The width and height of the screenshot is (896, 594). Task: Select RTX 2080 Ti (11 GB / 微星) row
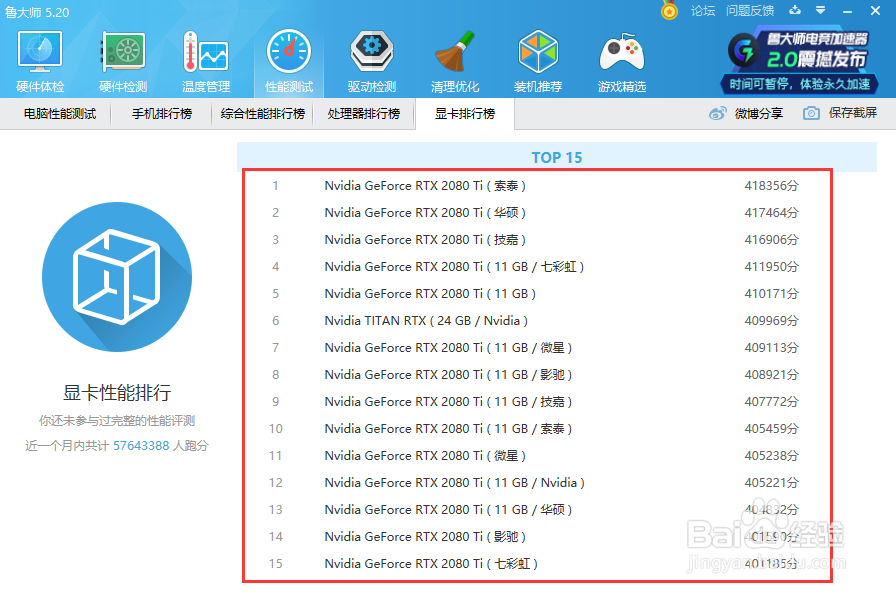tap(537, 347)
